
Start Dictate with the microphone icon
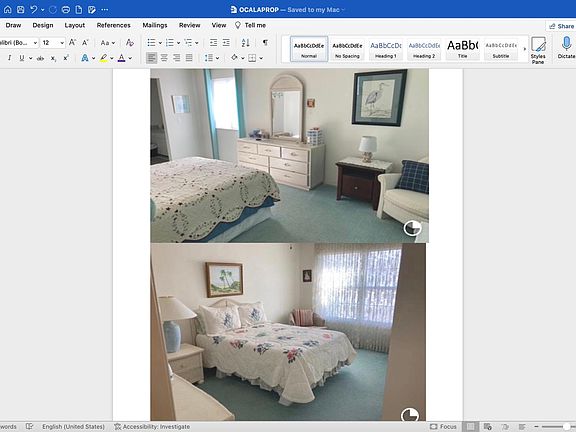[566, 48]
